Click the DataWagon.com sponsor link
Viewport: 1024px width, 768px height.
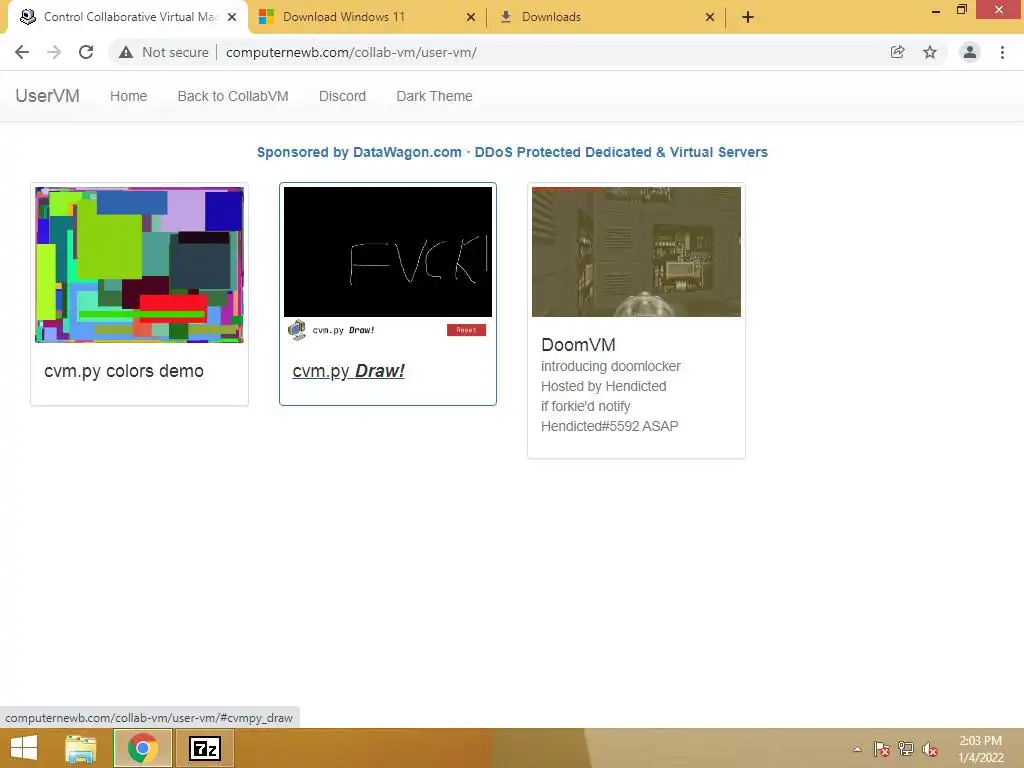pos(512,152)
